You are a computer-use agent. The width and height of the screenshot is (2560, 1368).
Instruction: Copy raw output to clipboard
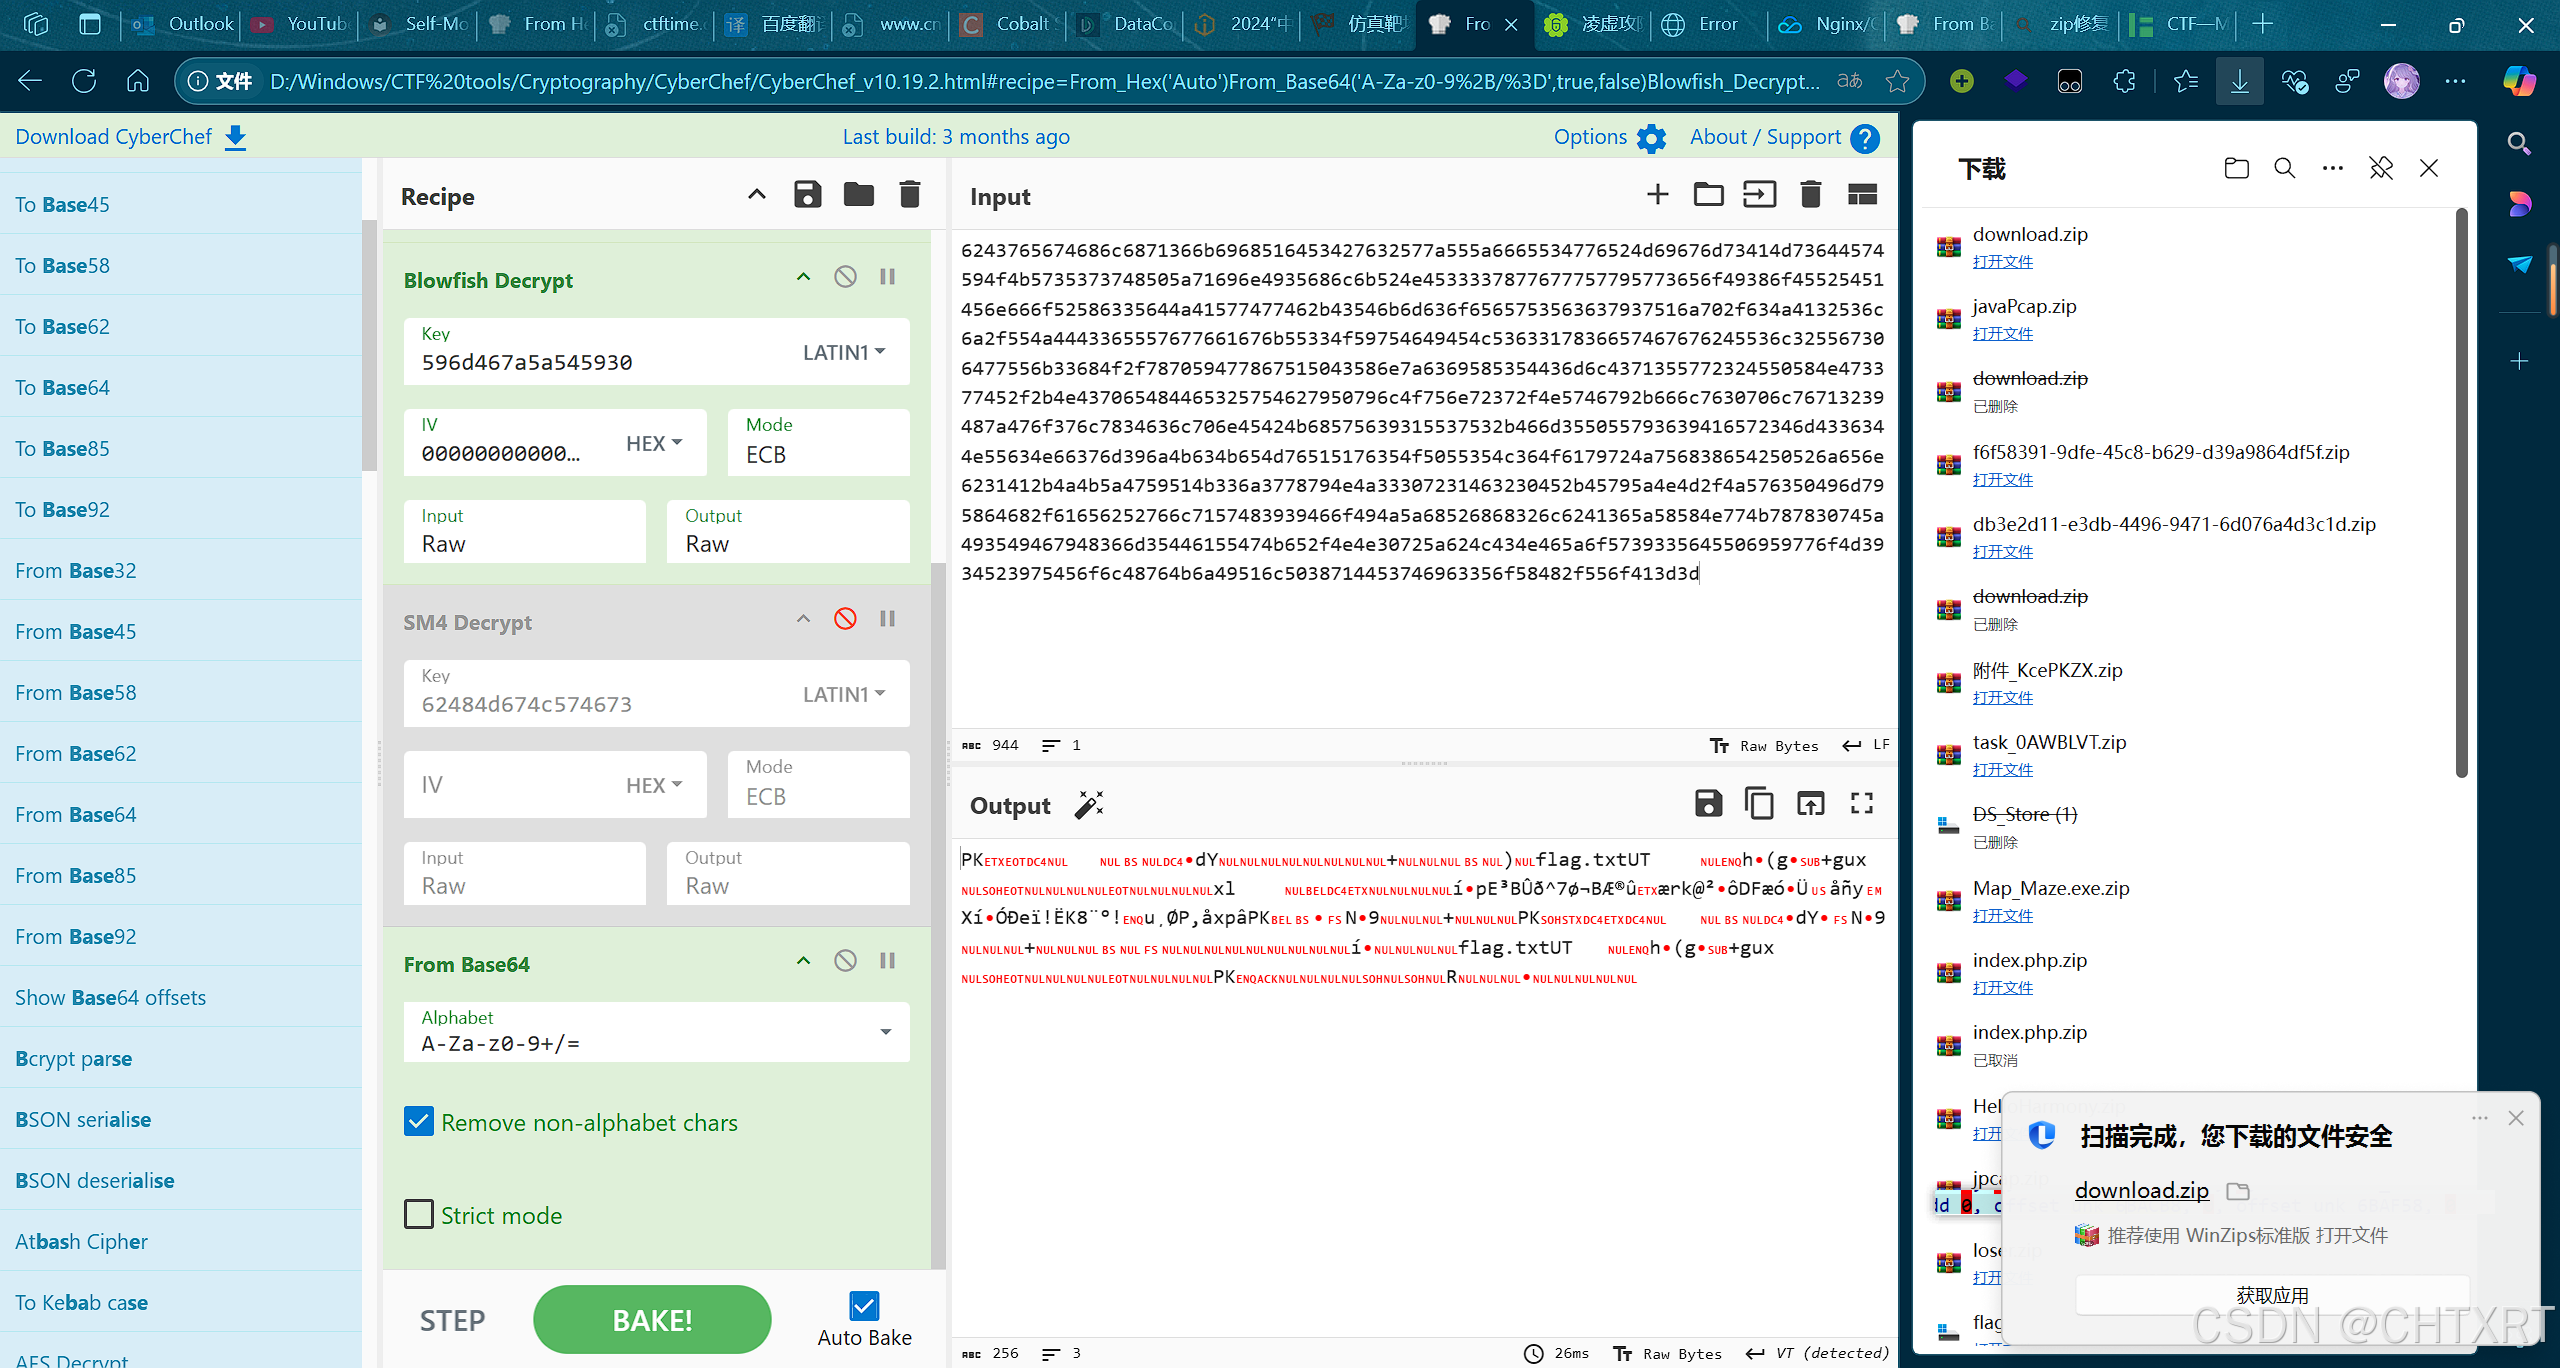point(1759,803)
